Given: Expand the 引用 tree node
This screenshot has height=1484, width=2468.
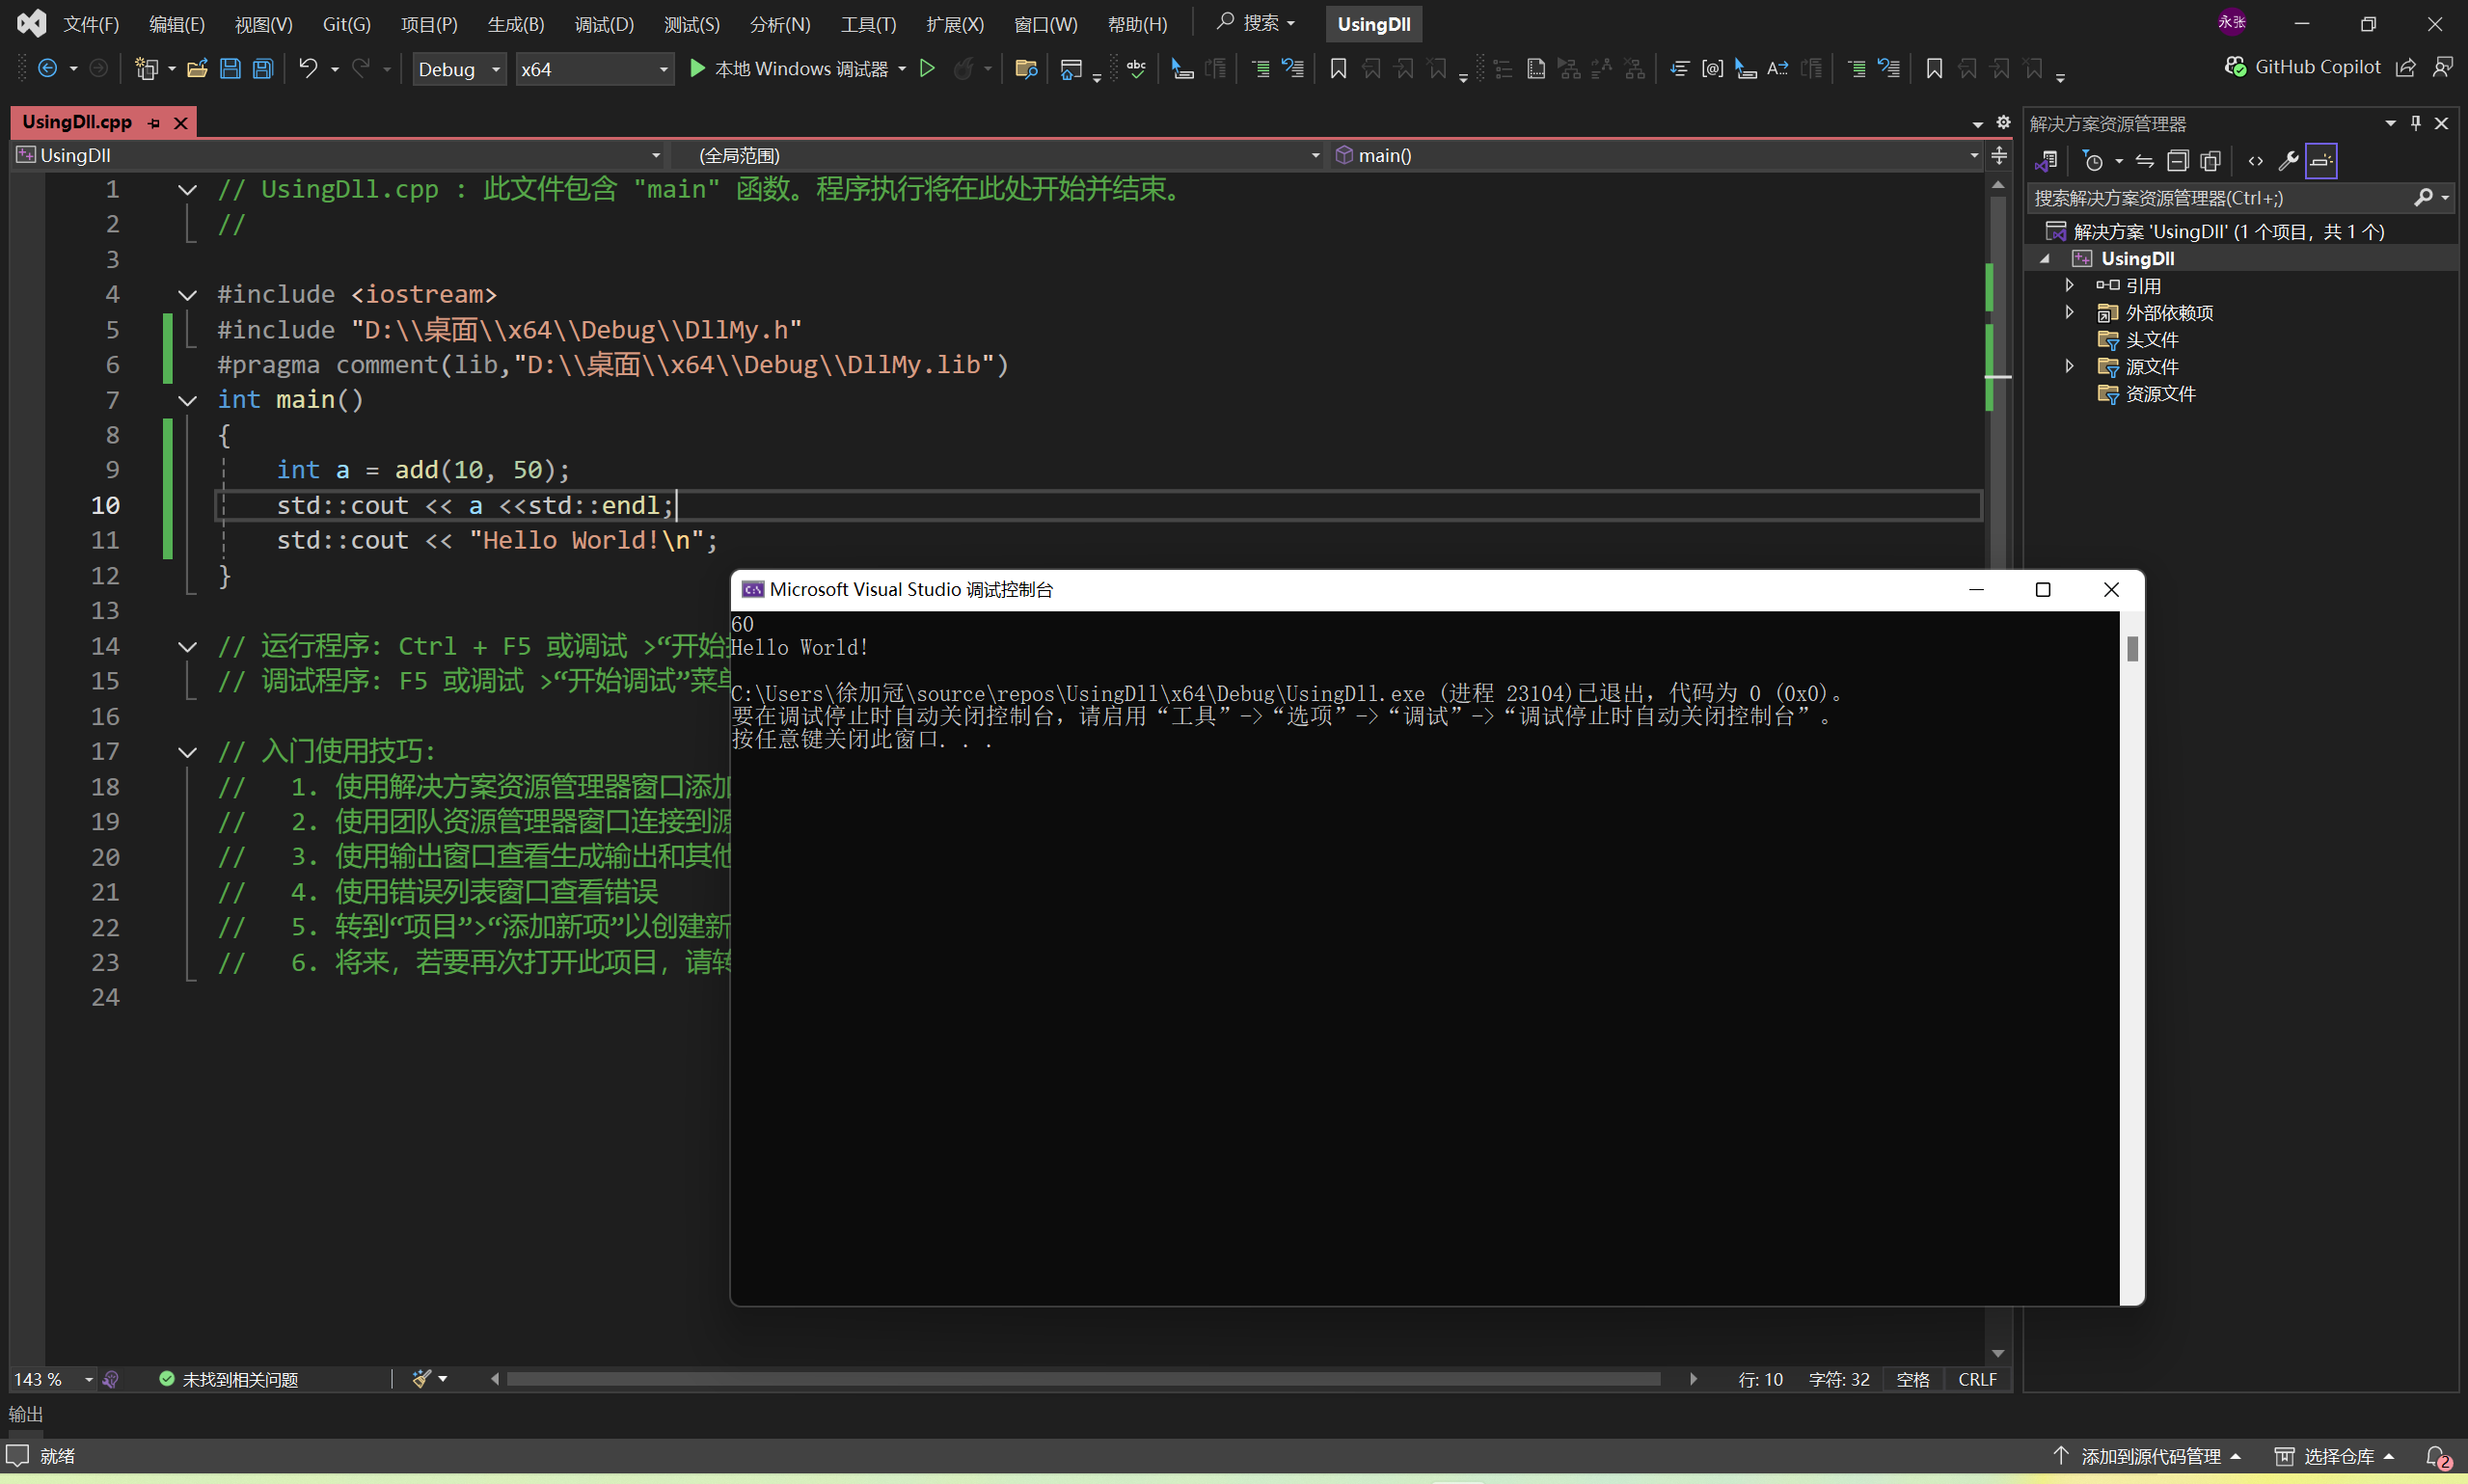Looking at the screenshot, I should 2069,285.
